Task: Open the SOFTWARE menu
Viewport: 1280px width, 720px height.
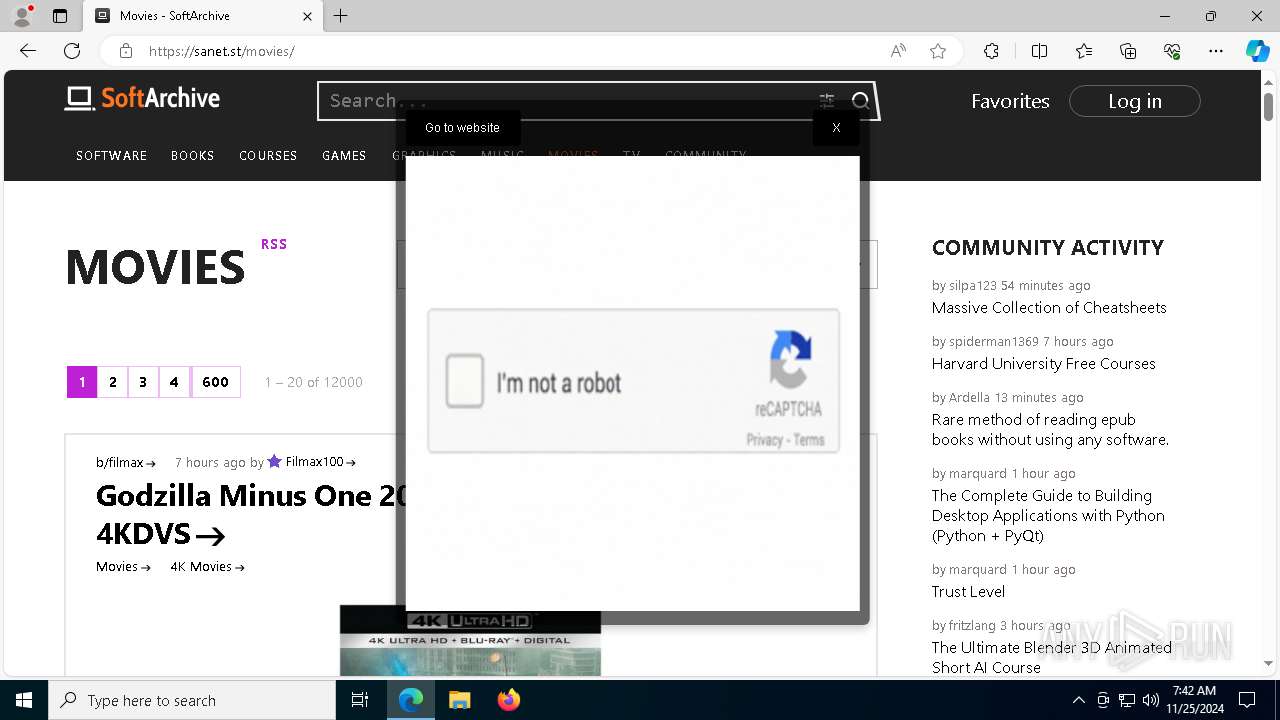Action: (x=111, y=155)
